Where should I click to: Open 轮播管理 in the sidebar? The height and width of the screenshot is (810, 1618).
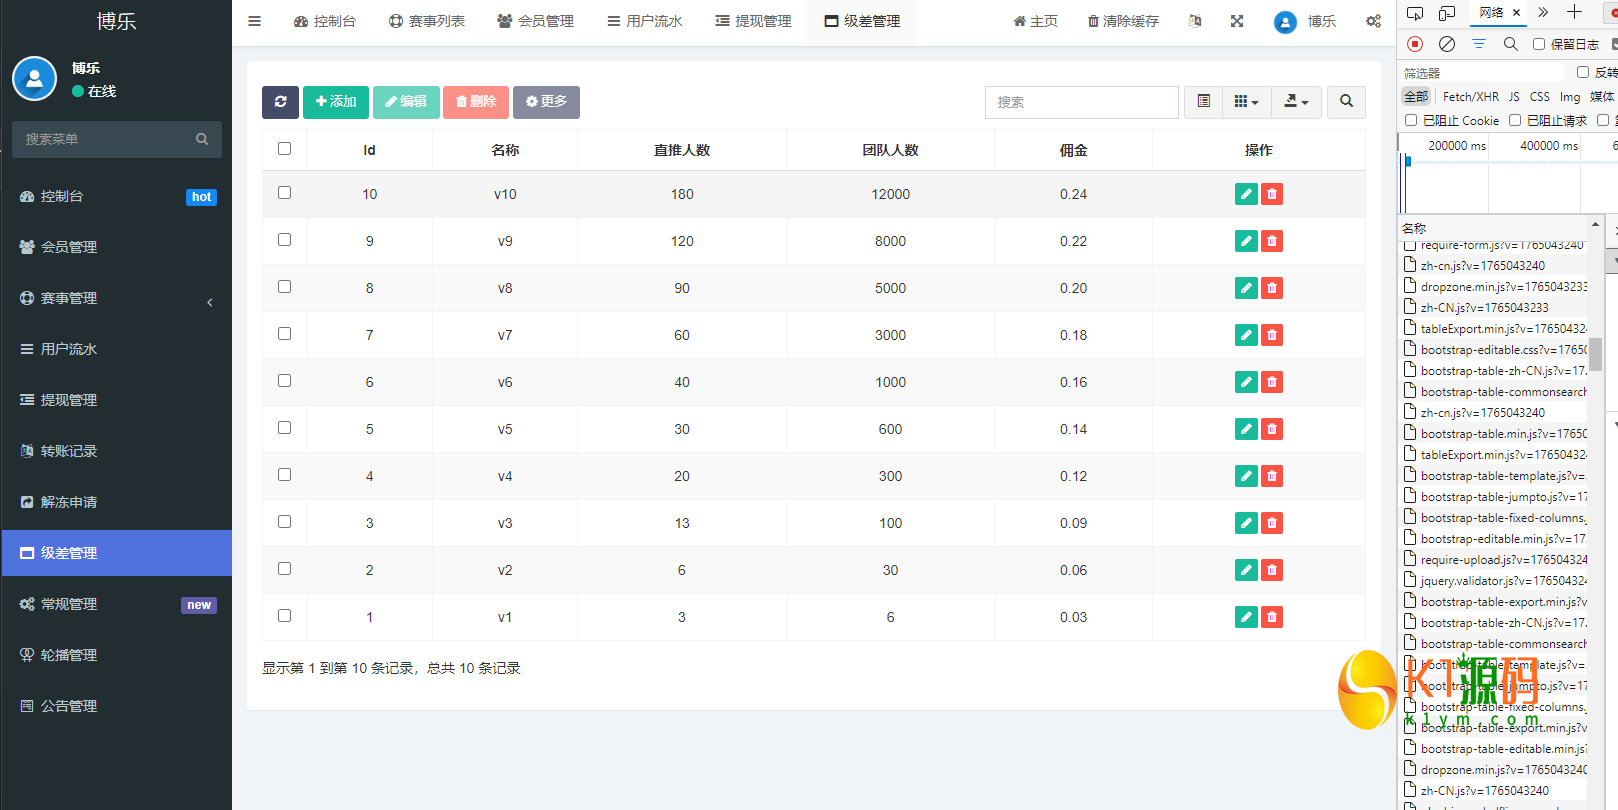pyautogui.click(x=116, y=655)
